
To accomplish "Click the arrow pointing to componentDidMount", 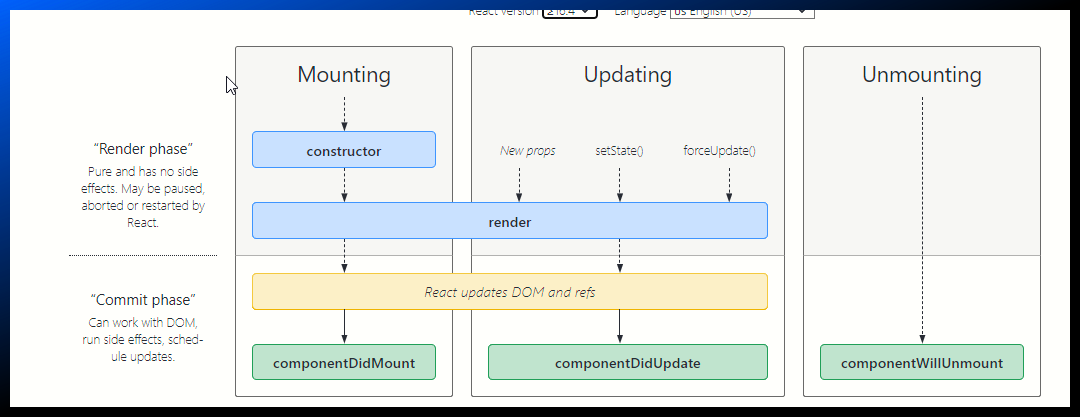I will pos(344,327).
